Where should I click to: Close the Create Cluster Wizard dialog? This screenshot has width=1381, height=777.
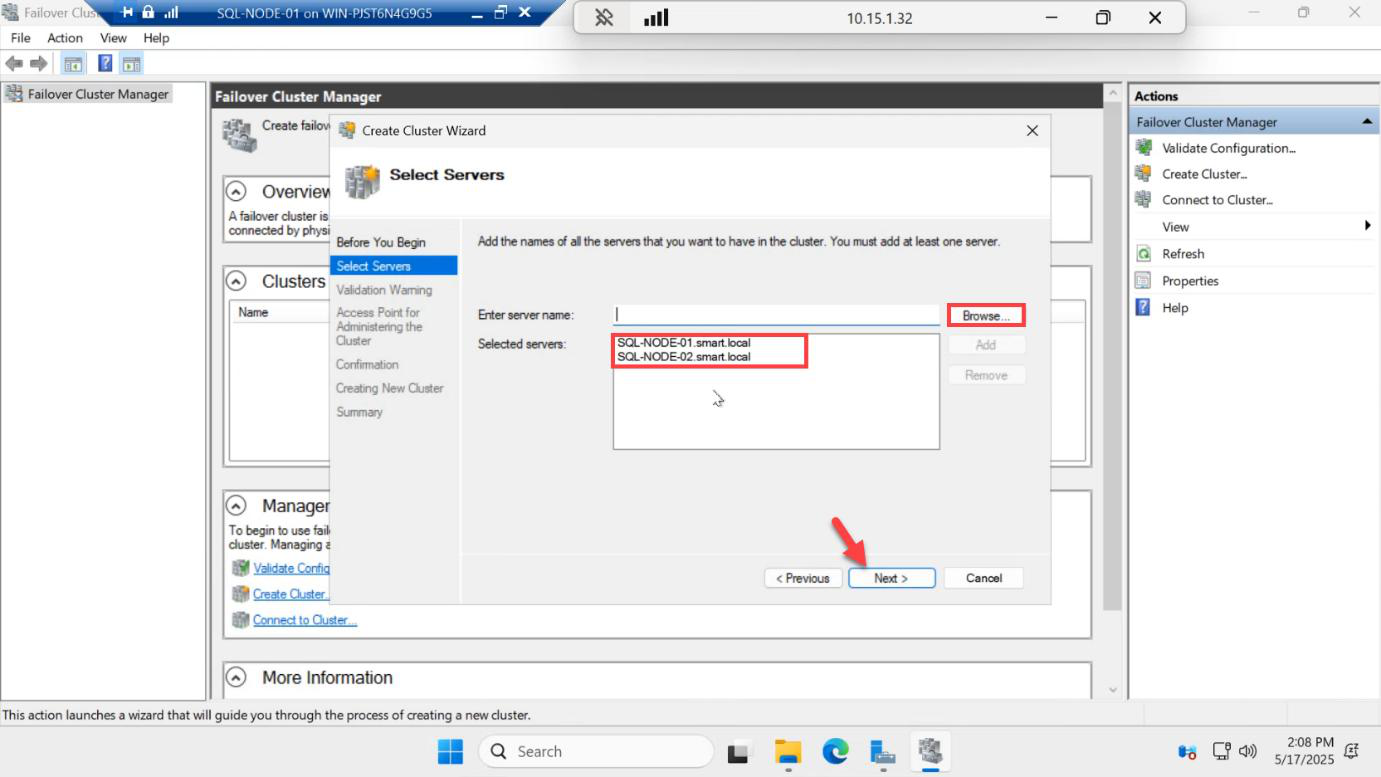pyautogui.click(x=1032, y=130)
